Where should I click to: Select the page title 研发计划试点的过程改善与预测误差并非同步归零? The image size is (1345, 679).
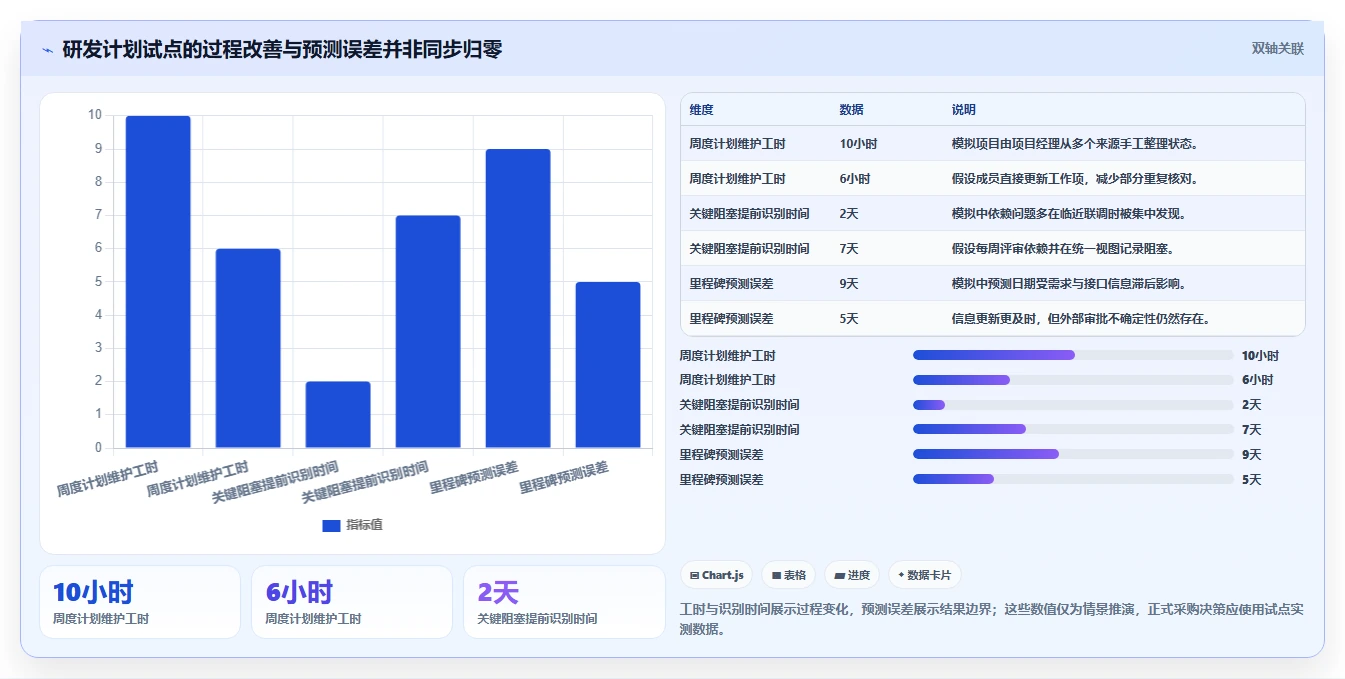(x=282, y=50)
